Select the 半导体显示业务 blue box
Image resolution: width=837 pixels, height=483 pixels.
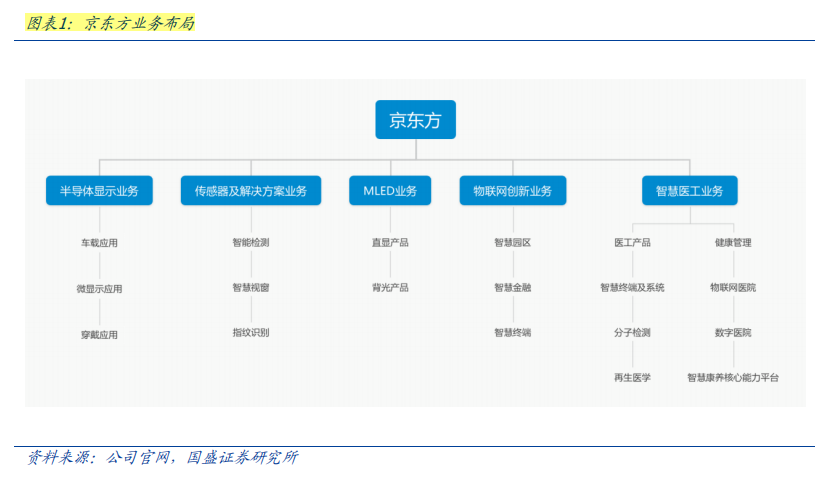[x=99, y=191]
